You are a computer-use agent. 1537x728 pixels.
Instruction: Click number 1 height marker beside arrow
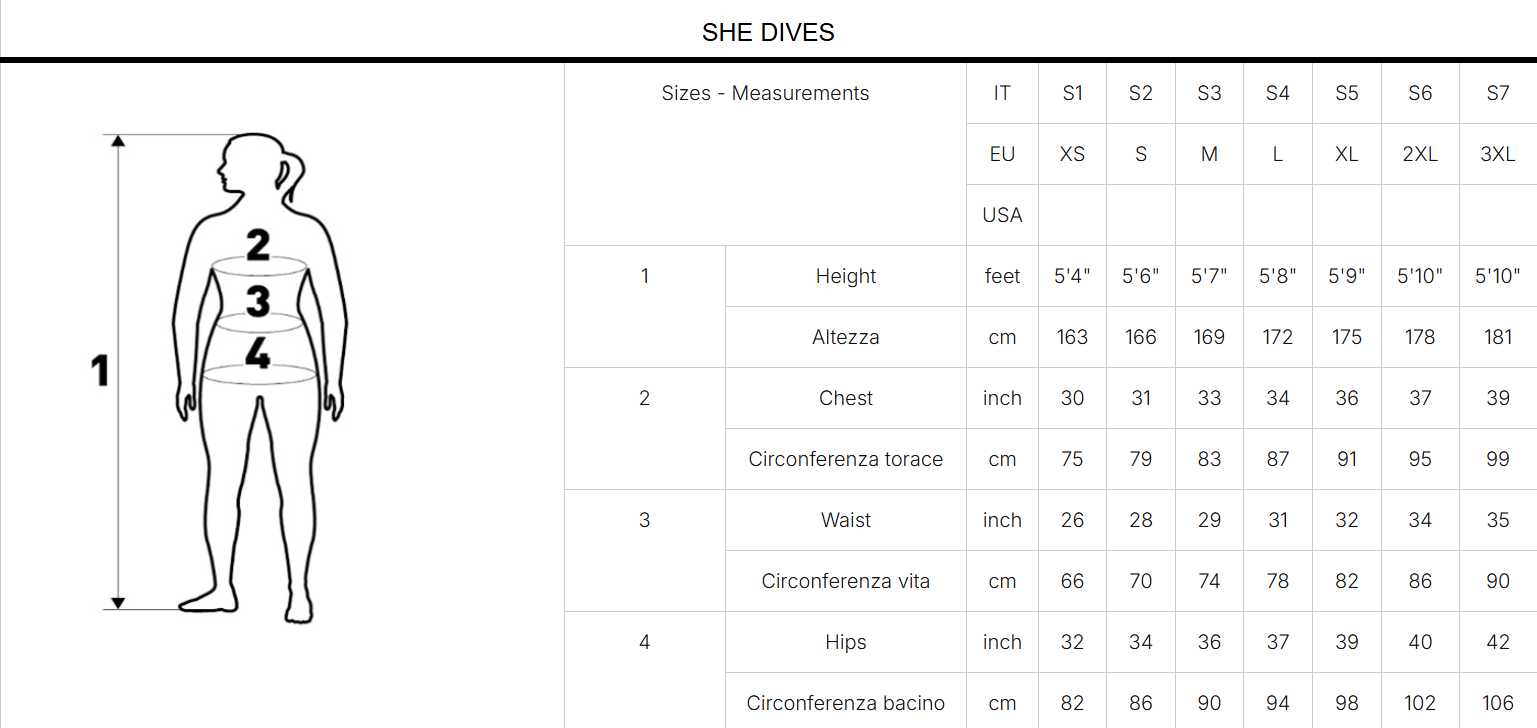(x=100, y=371)
